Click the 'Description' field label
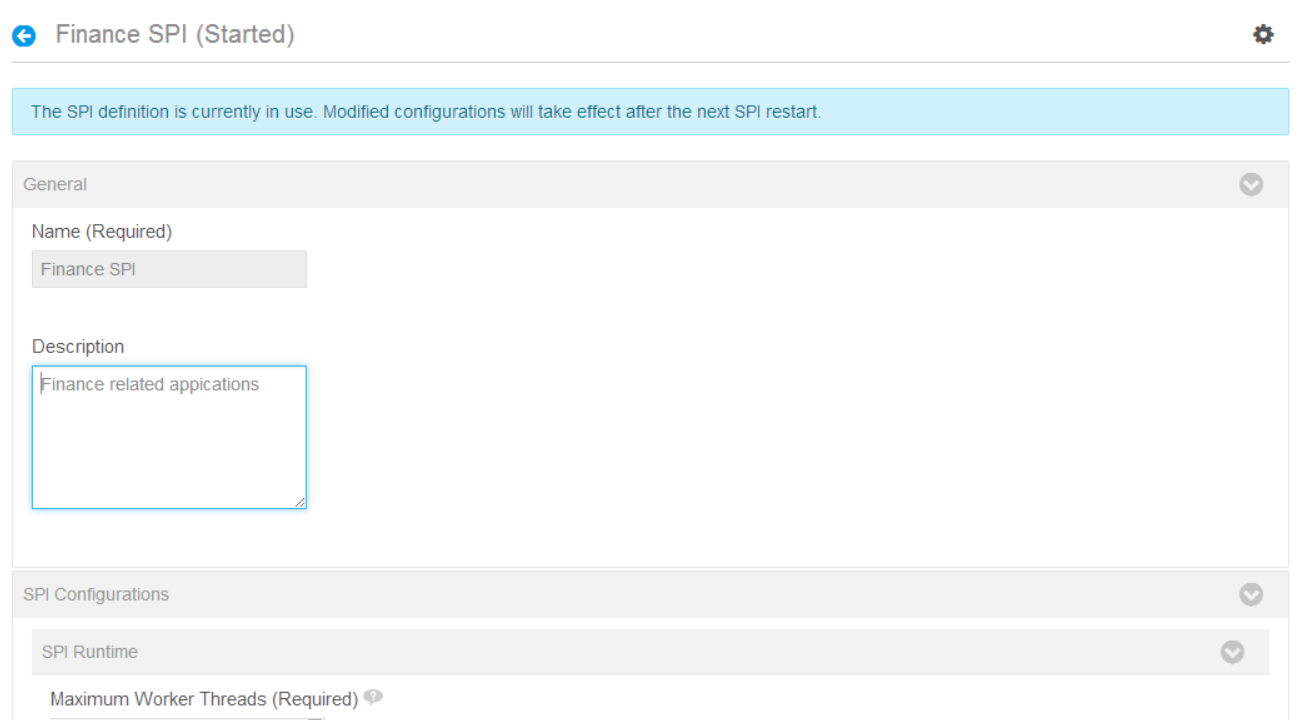Image resolution: width=1314 pixels, height=720 pixels. coord(78,347)
